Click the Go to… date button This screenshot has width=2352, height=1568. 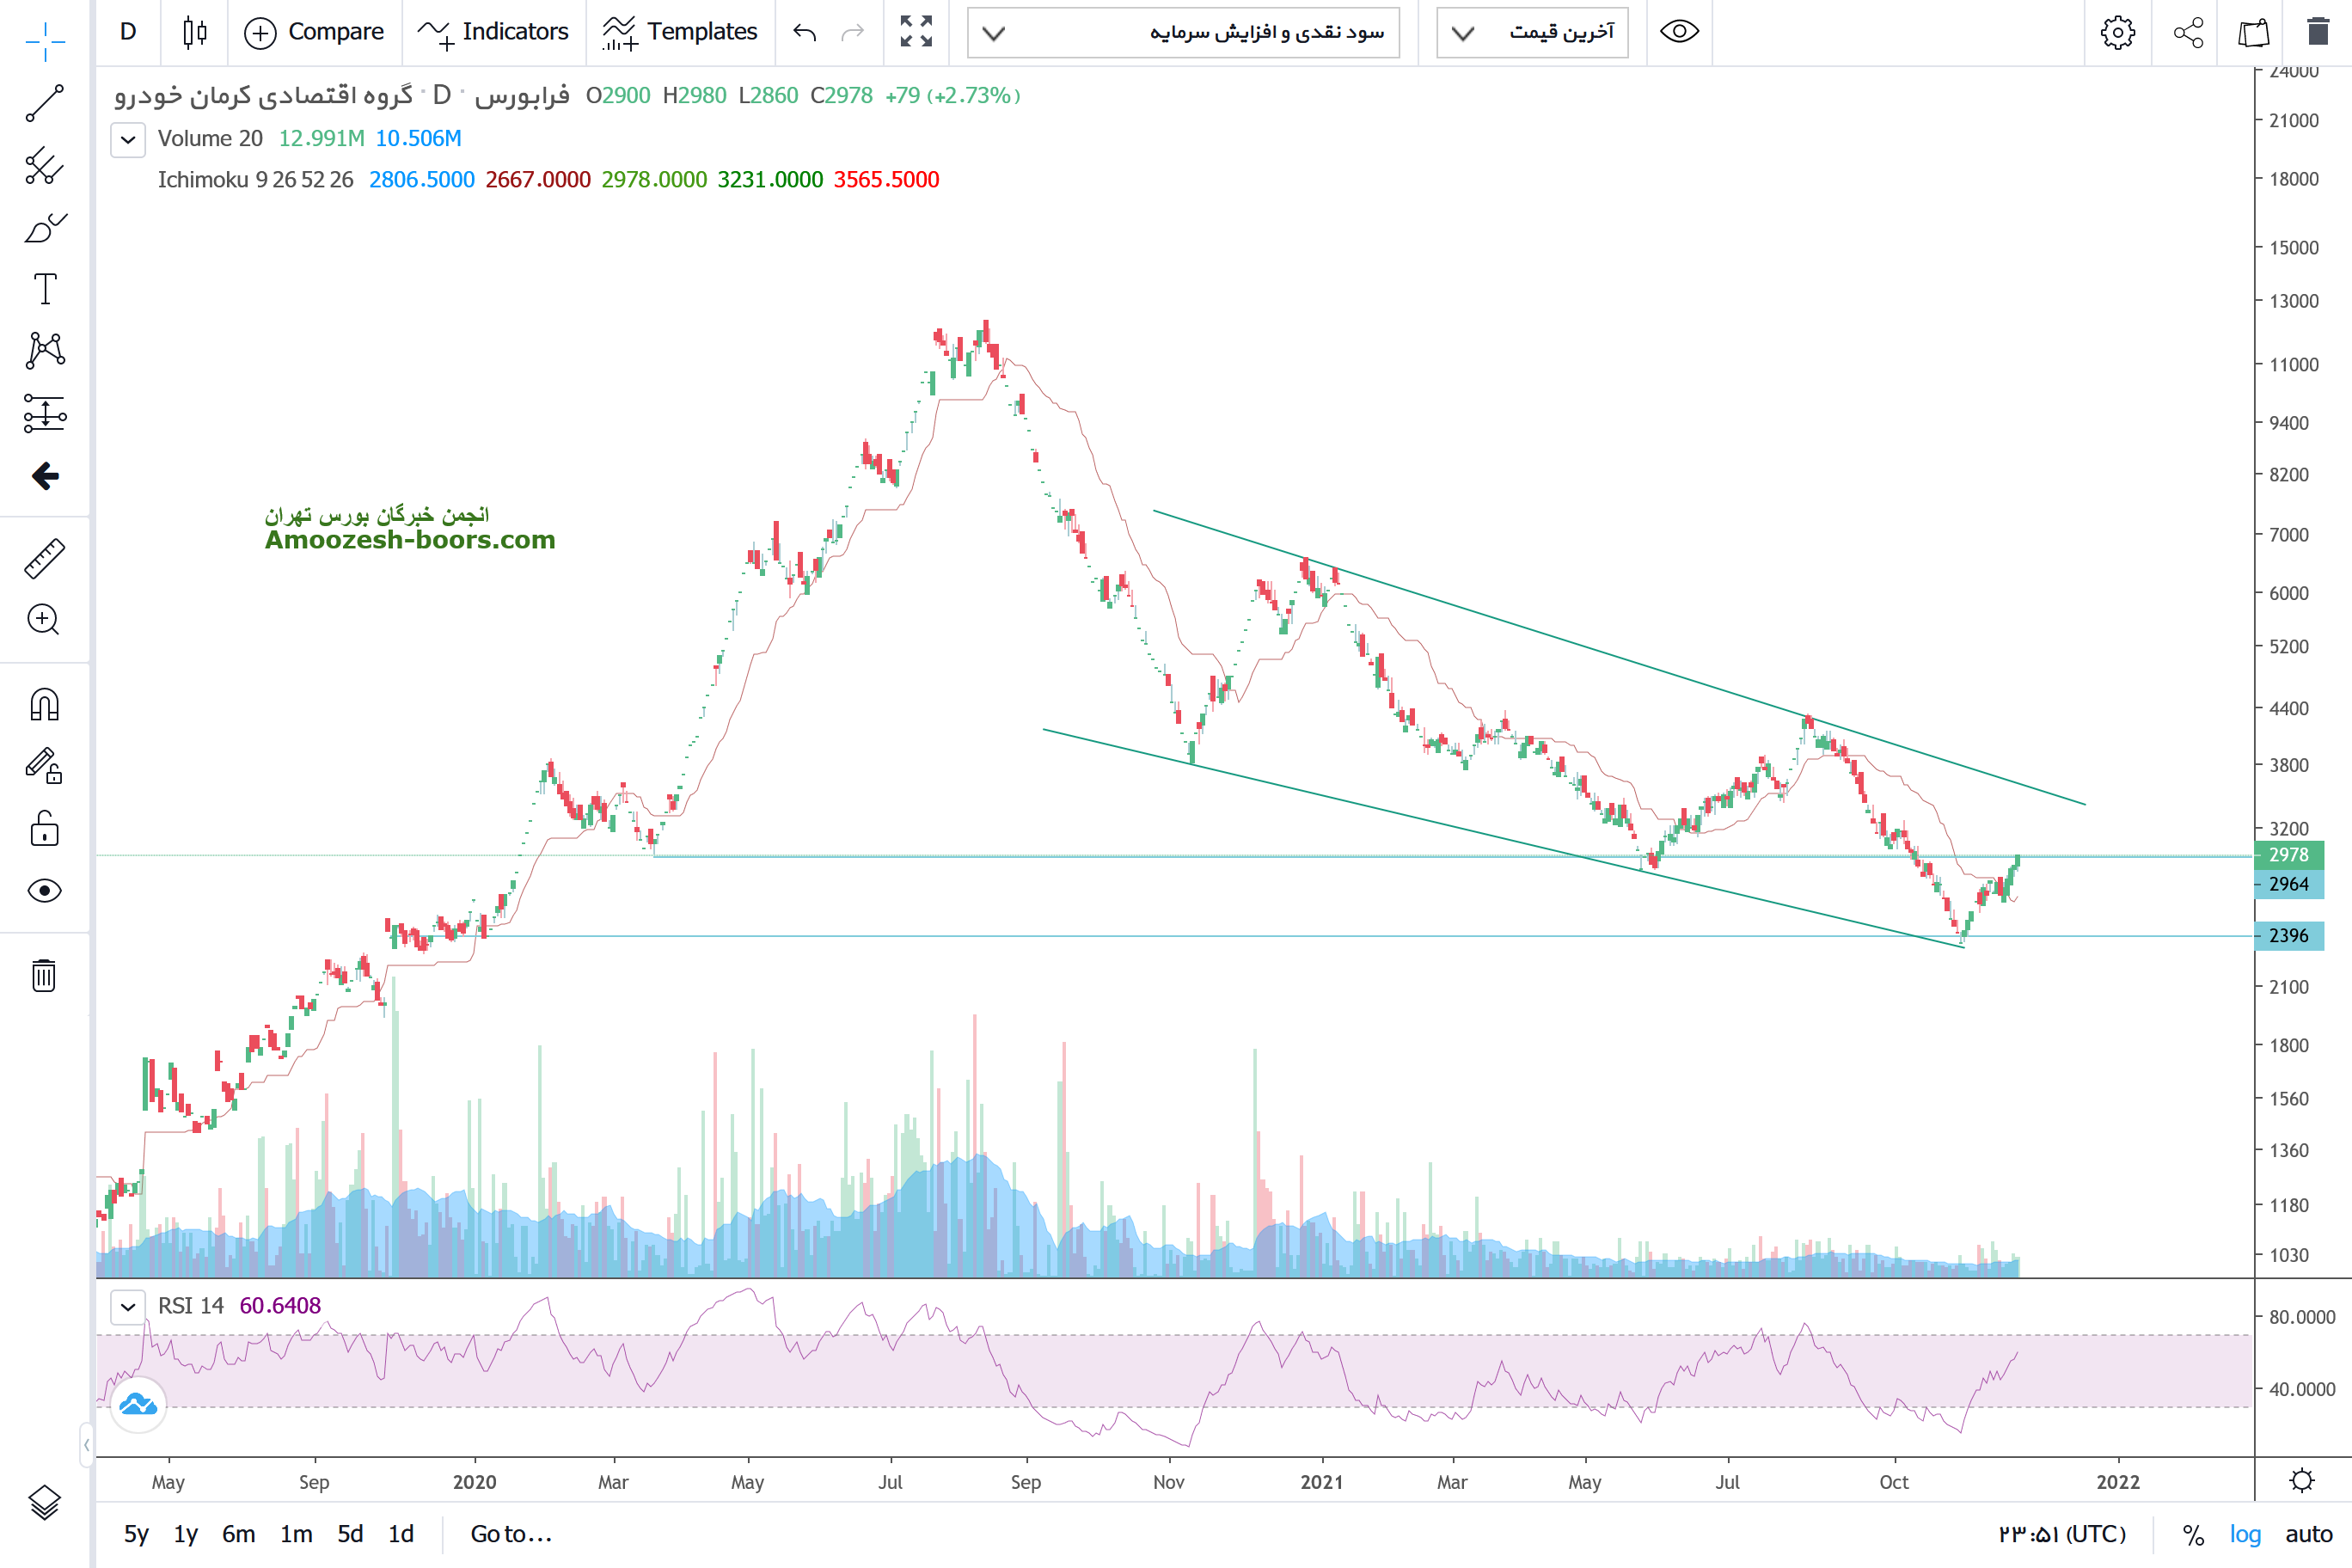(511, 1534)
